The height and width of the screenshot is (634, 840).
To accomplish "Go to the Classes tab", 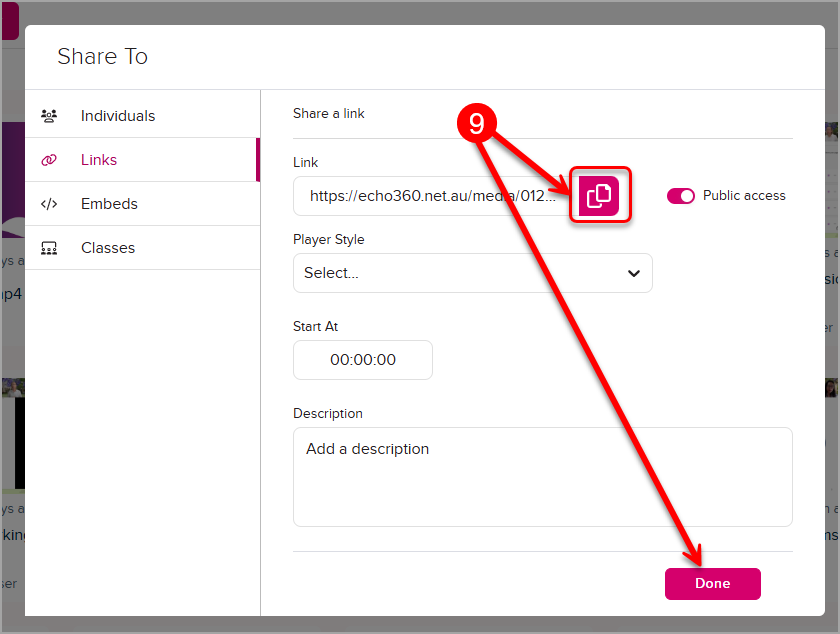I will [x=108, y=248].
